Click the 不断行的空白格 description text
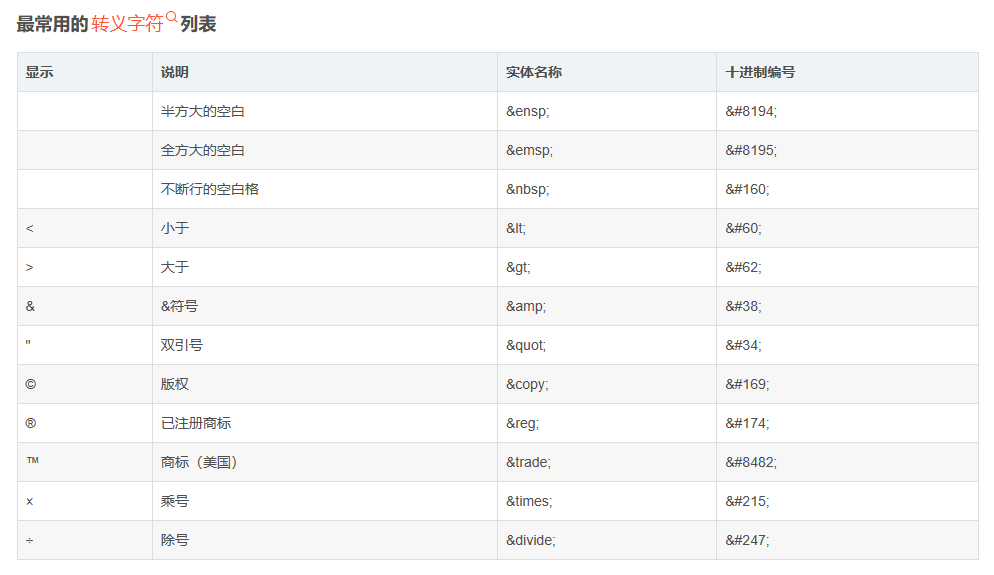This screenshot has height=575, width=994. [x=209, y=189]
